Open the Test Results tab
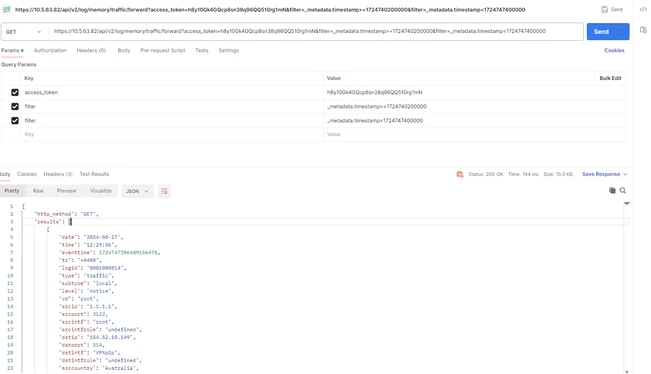The width and height of the screenshot is (651, 374). pyautogui.click(x=94, y=174)
